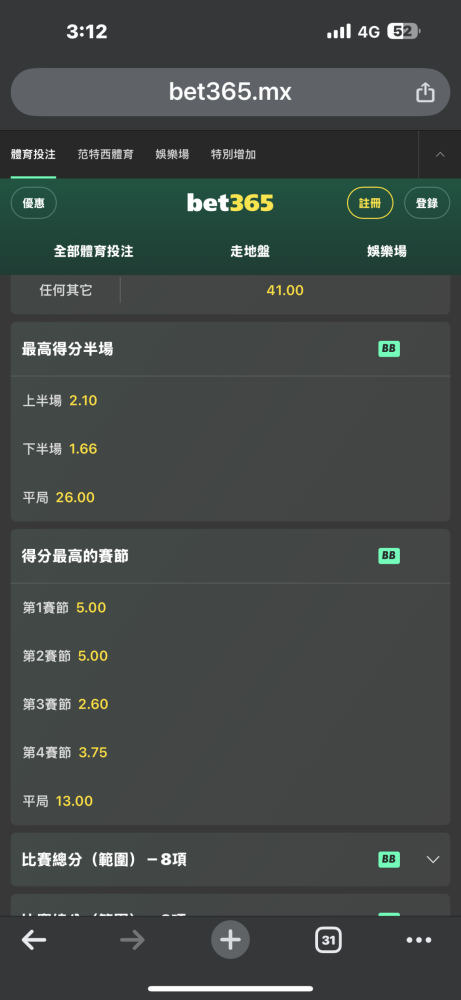Tap the BB badge beside 得分最高的賽節
461x1000 pixels.
pos(389,555)
